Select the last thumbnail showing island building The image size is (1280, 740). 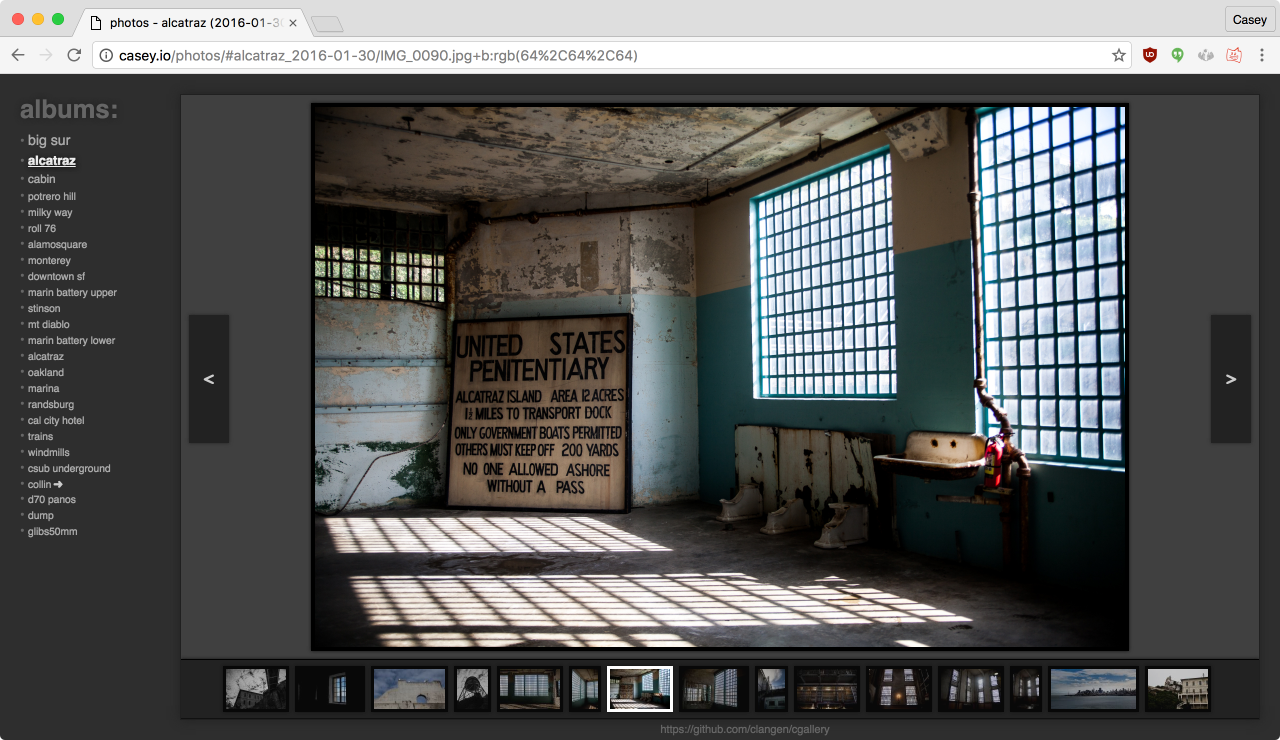point(1178,689)
